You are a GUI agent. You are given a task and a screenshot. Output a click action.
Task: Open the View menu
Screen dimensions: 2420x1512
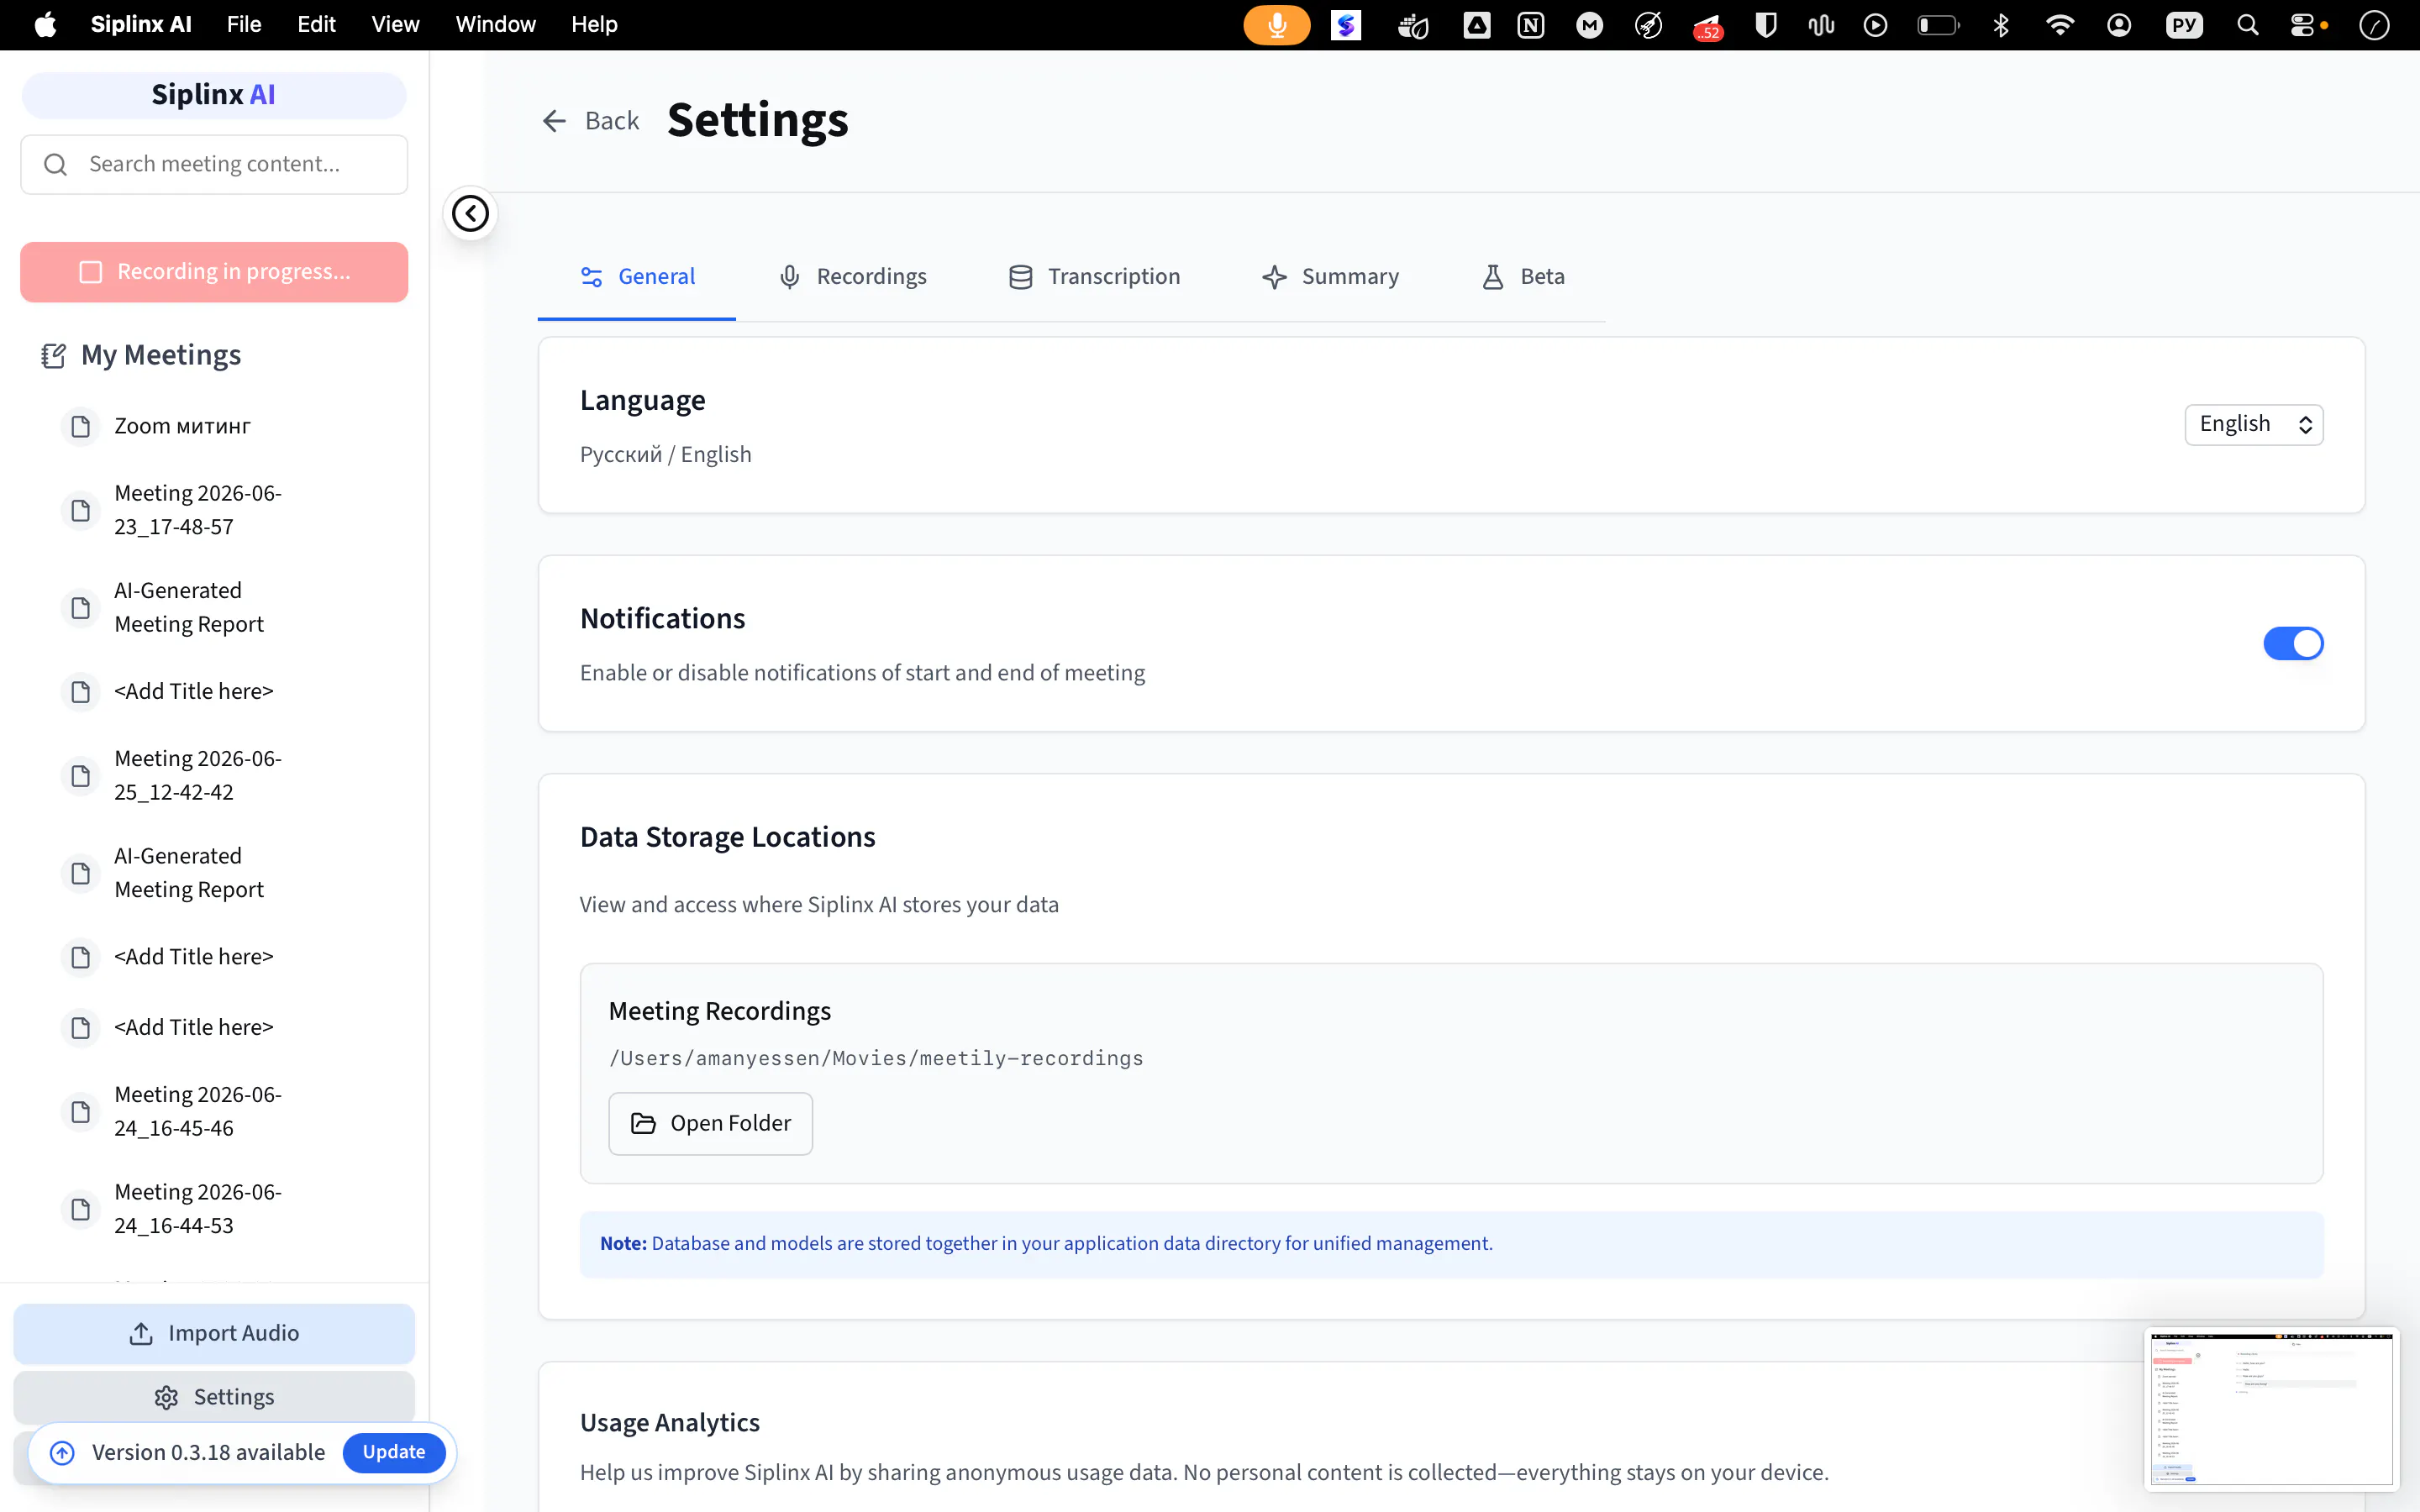click(x=395, y=24)
